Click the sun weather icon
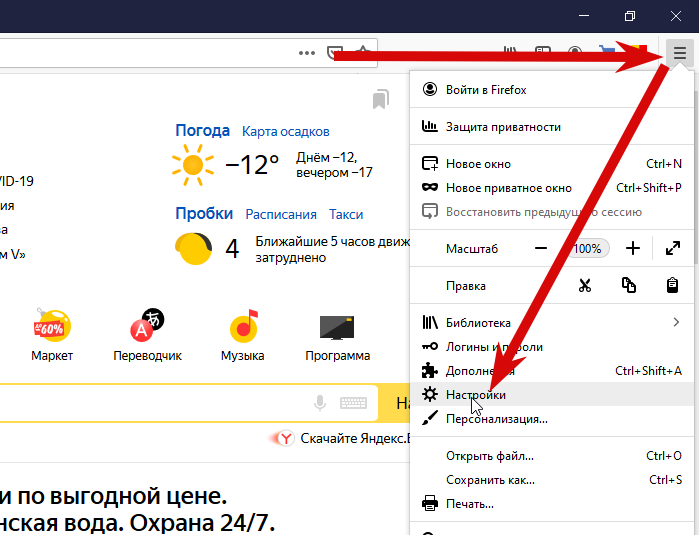The height and width of the screenshot is (535, 699). [x=193, y=165]
